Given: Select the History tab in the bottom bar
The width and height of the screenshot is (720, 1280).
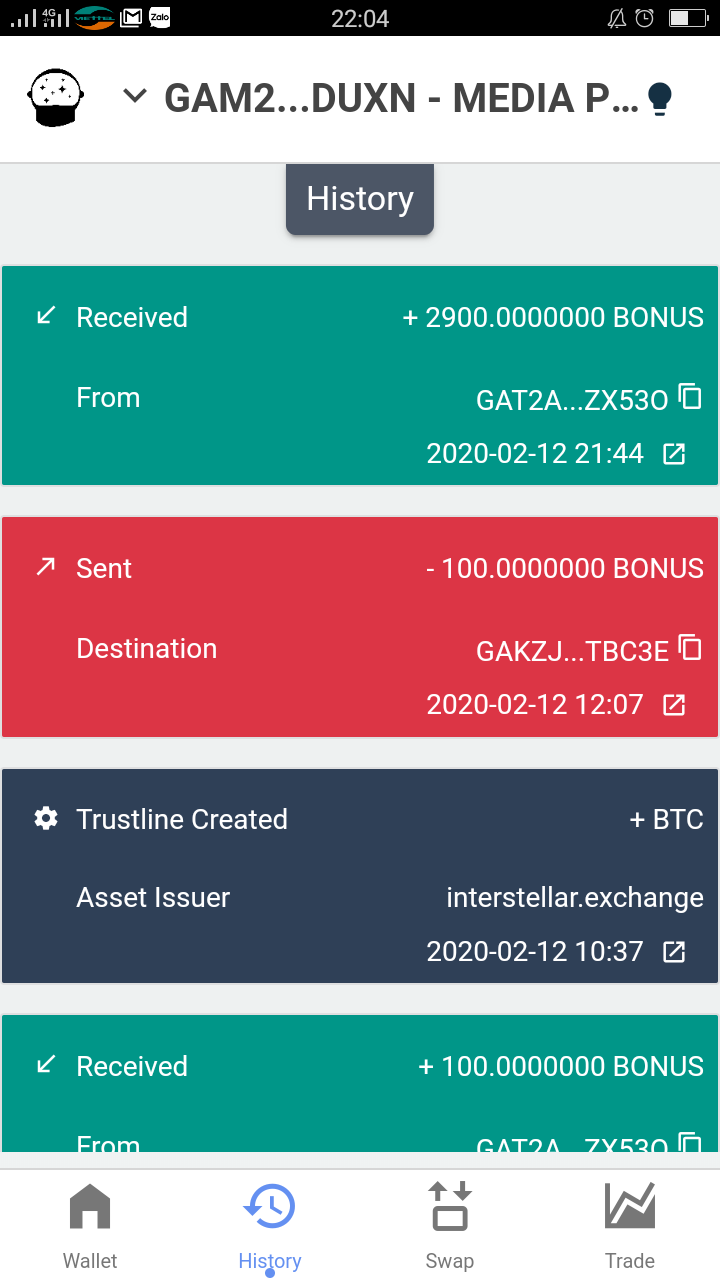Looking at the screenshot, I should 269,1225.
